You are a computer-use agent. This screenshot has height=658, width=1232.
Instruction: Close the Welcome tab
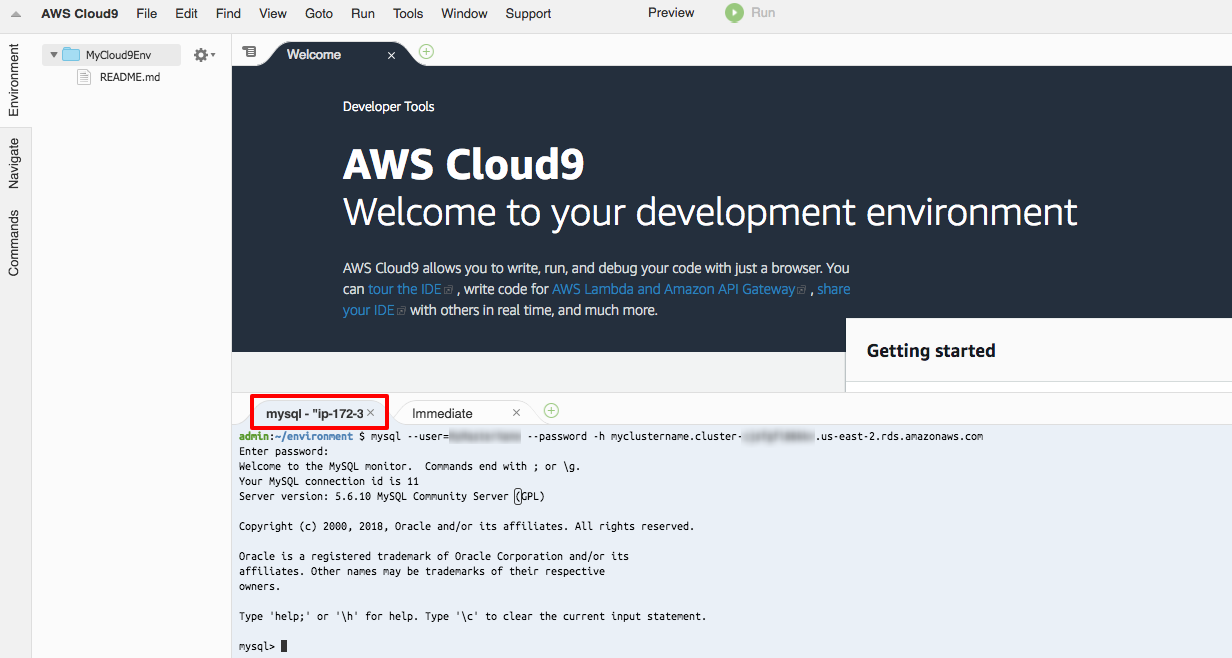click(x=392, y=55)
